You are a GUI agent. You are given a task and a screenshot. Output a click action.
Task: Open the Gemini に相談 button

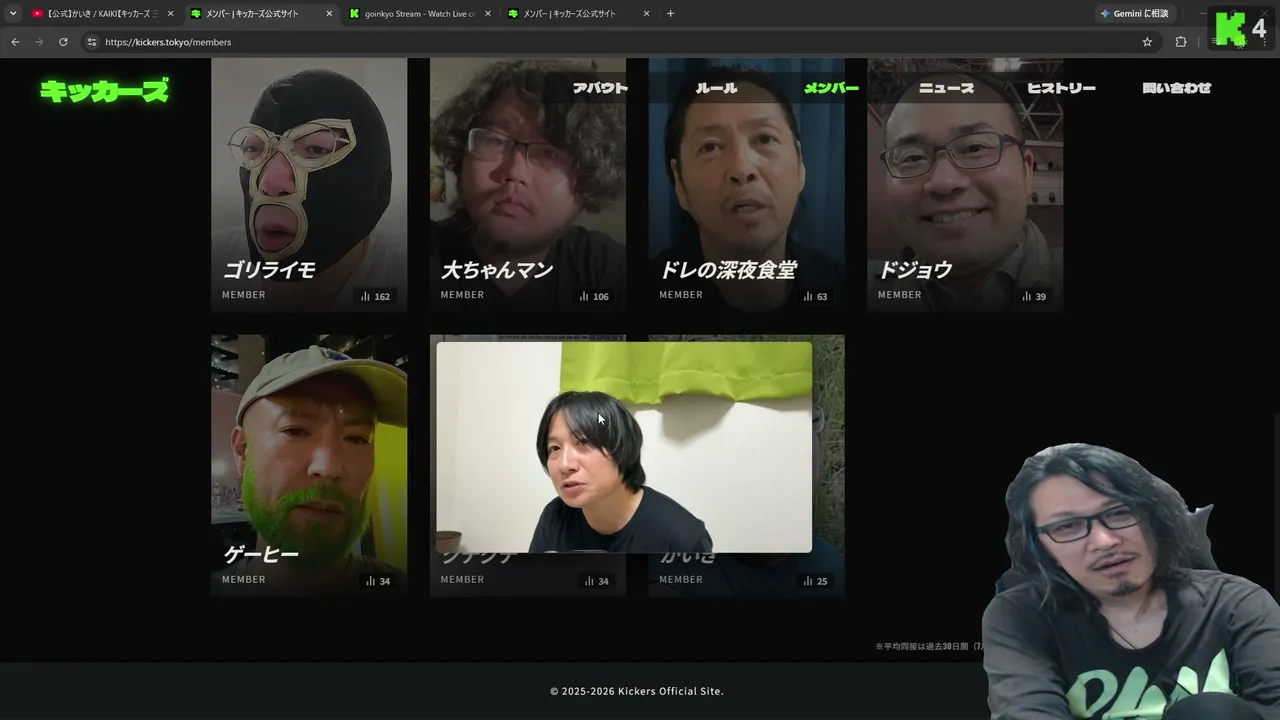[1135, 14]
